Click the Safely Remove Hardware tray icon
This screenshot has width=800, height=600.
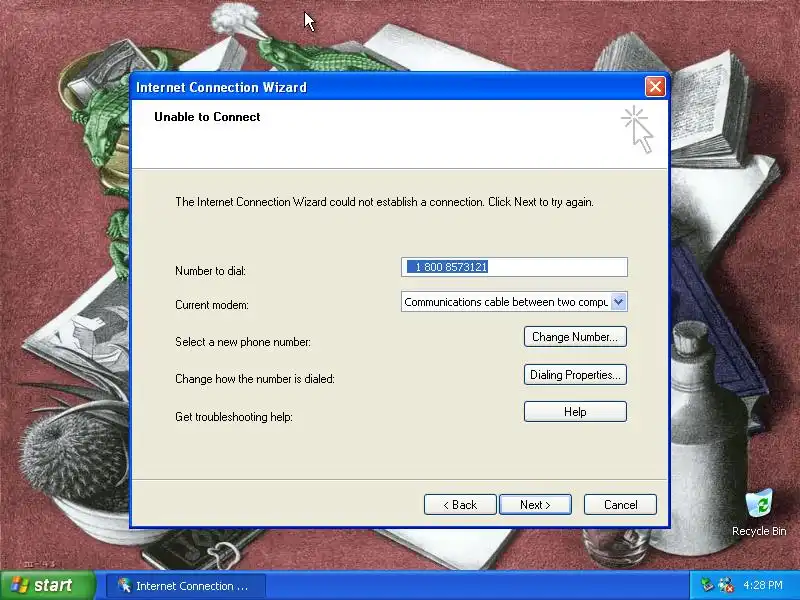707,585
